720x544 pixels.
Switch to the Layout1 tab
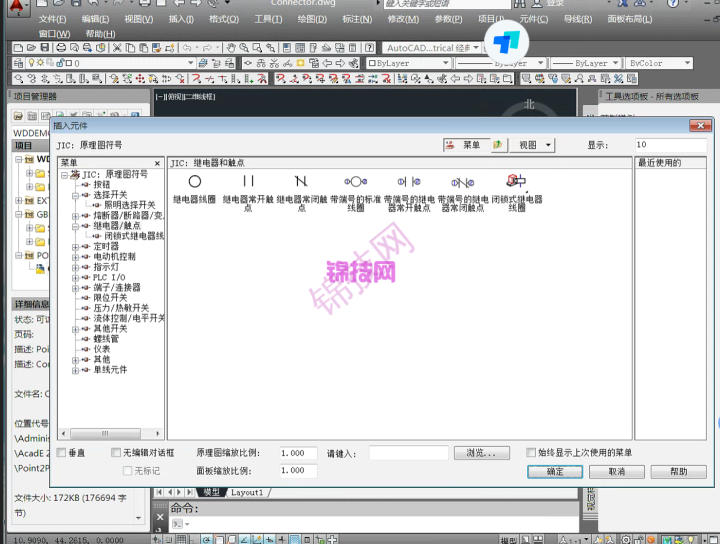[247, 493]
